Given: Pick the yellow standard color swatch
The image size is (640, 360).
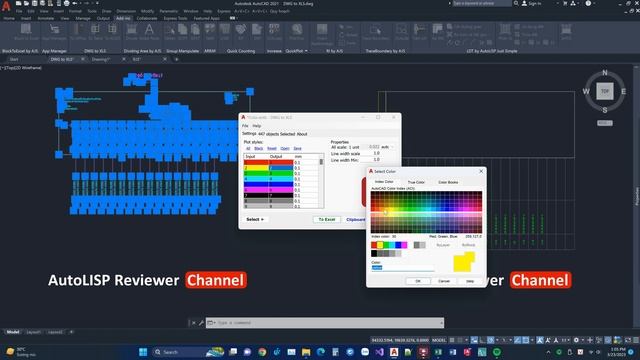Looking at the screenshot, I should 380,245.
